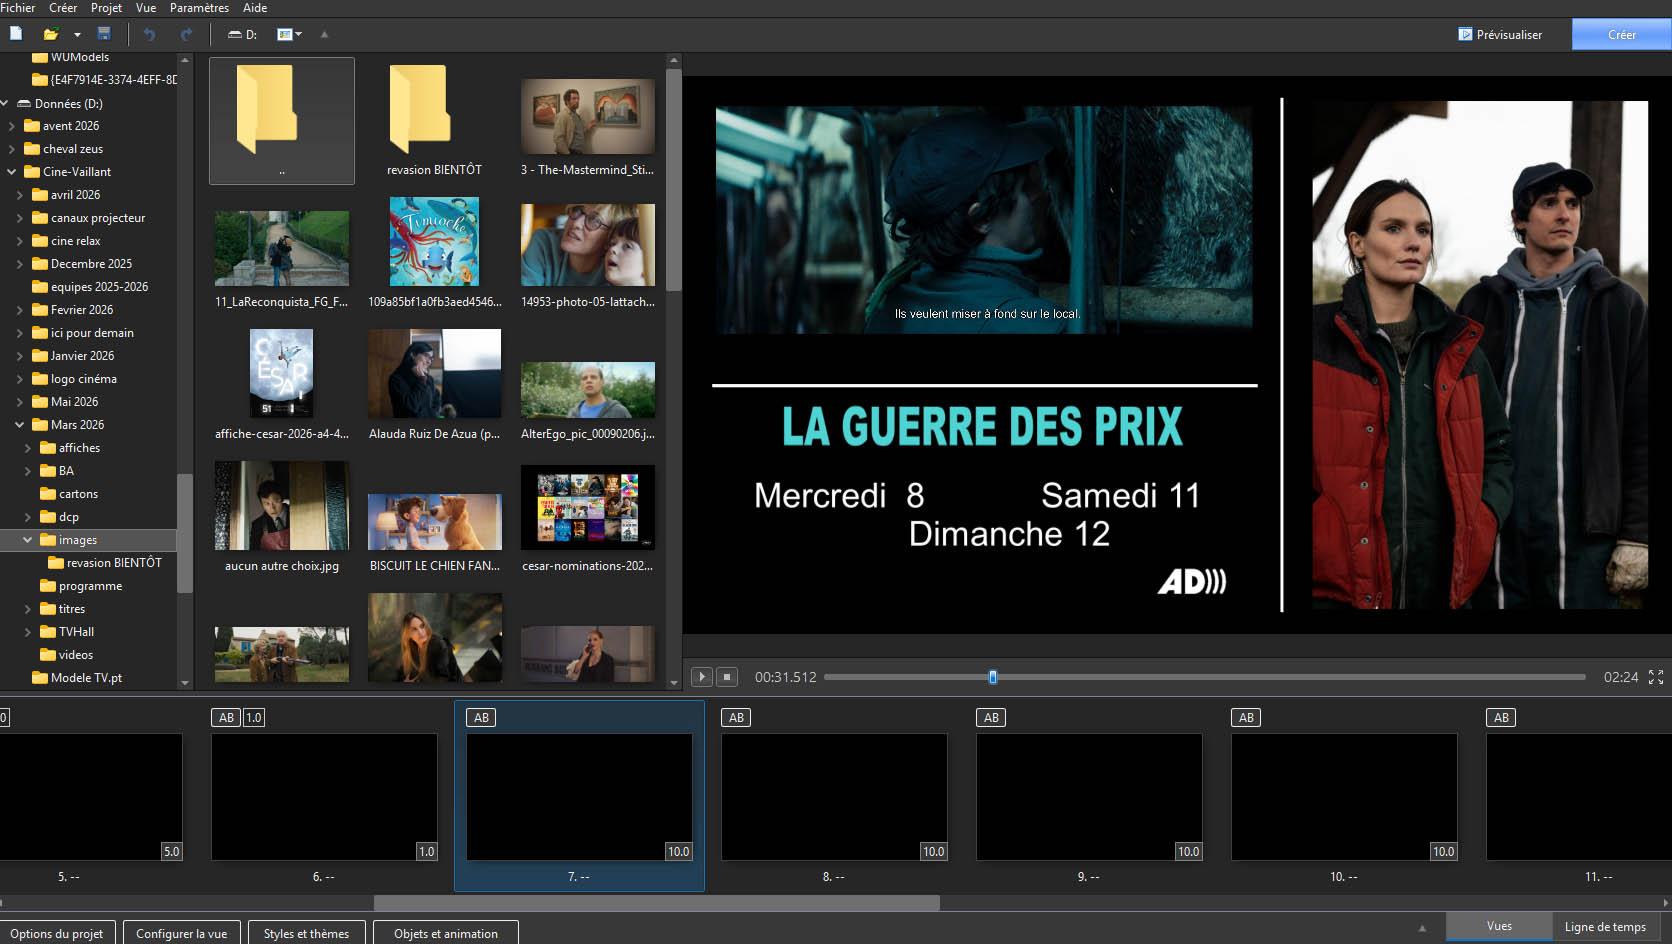Viewport: 1672px width, 944px height.
Task: Open the Paramètres menu
Action: tap(199, 8)
